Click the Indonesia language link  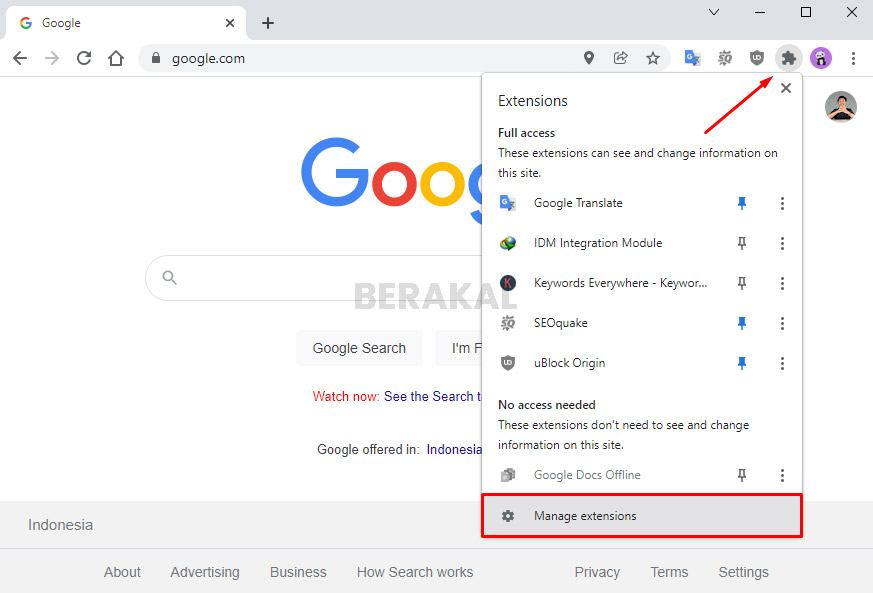click(455, 449)
